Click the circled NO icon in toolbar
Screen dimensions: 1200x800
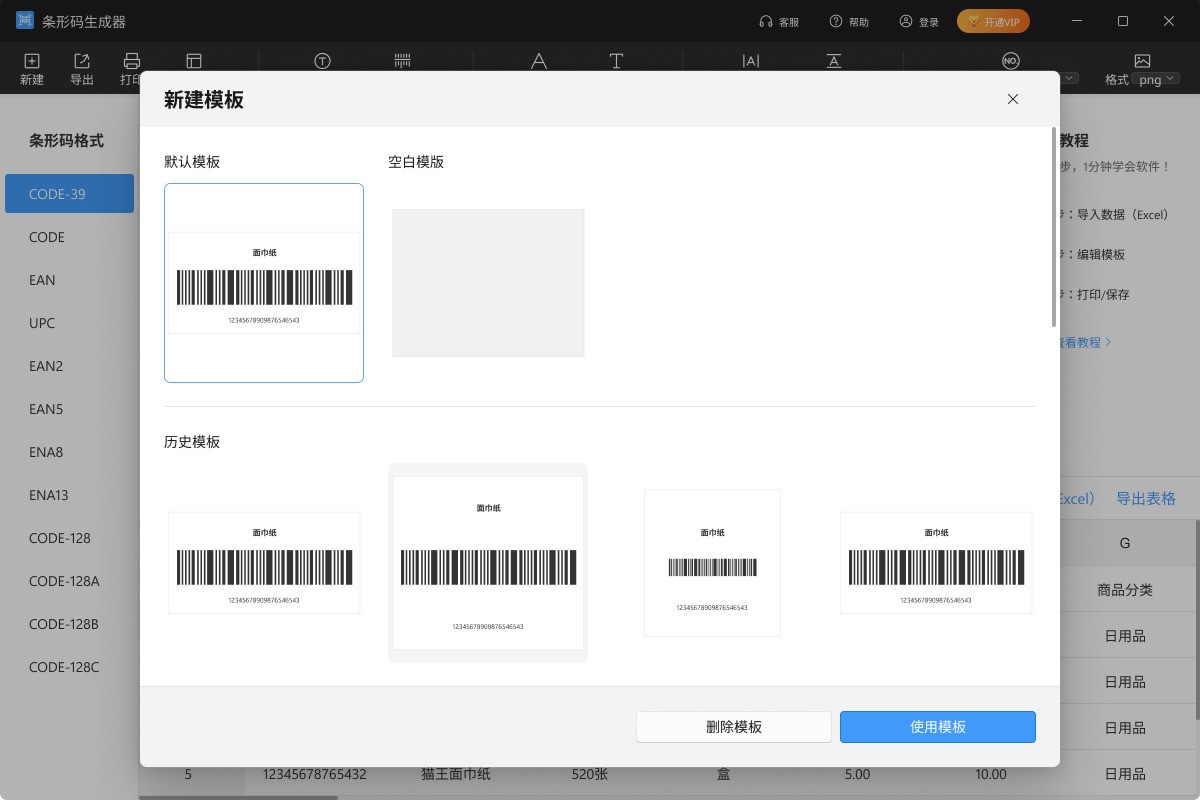point(1010,61)
